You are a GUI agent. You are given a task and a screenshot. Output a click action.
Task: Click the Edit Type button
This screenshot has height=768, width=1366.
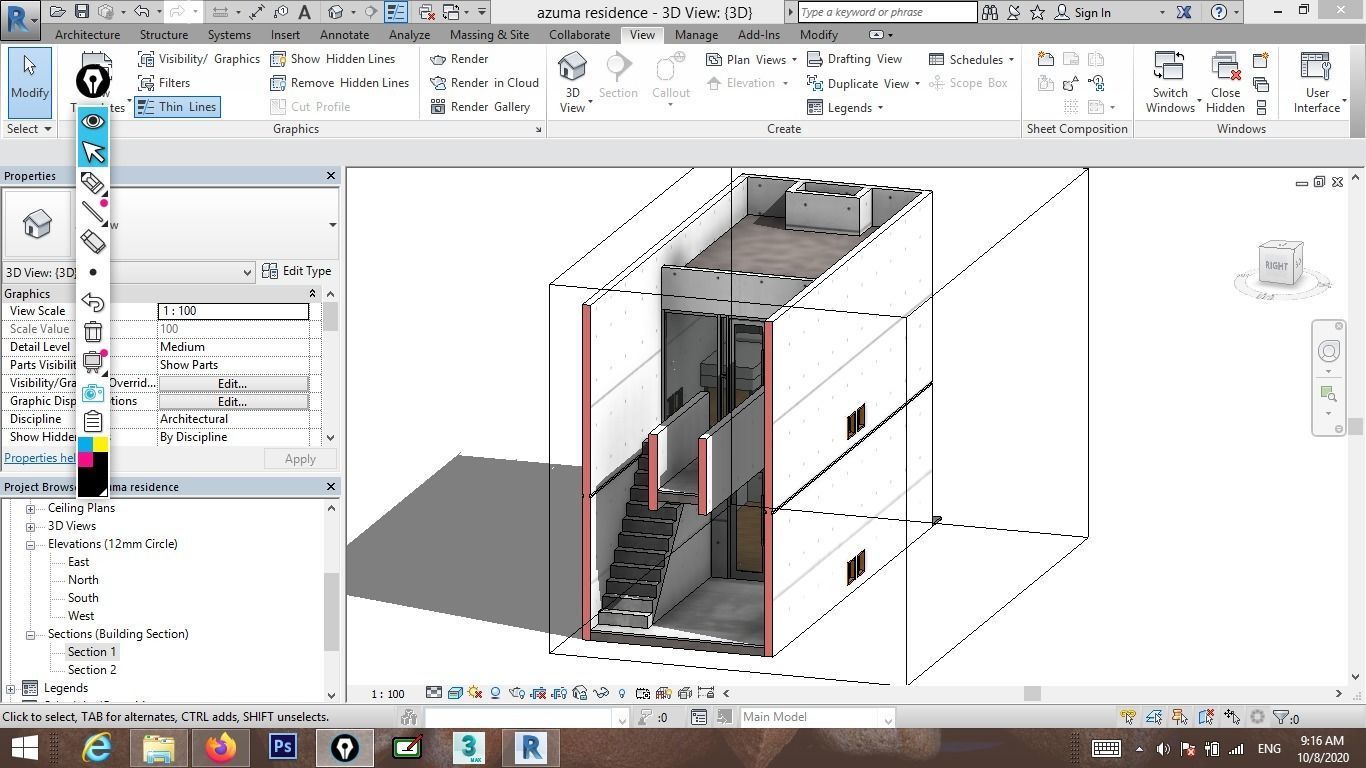click(x=296, y=271)
